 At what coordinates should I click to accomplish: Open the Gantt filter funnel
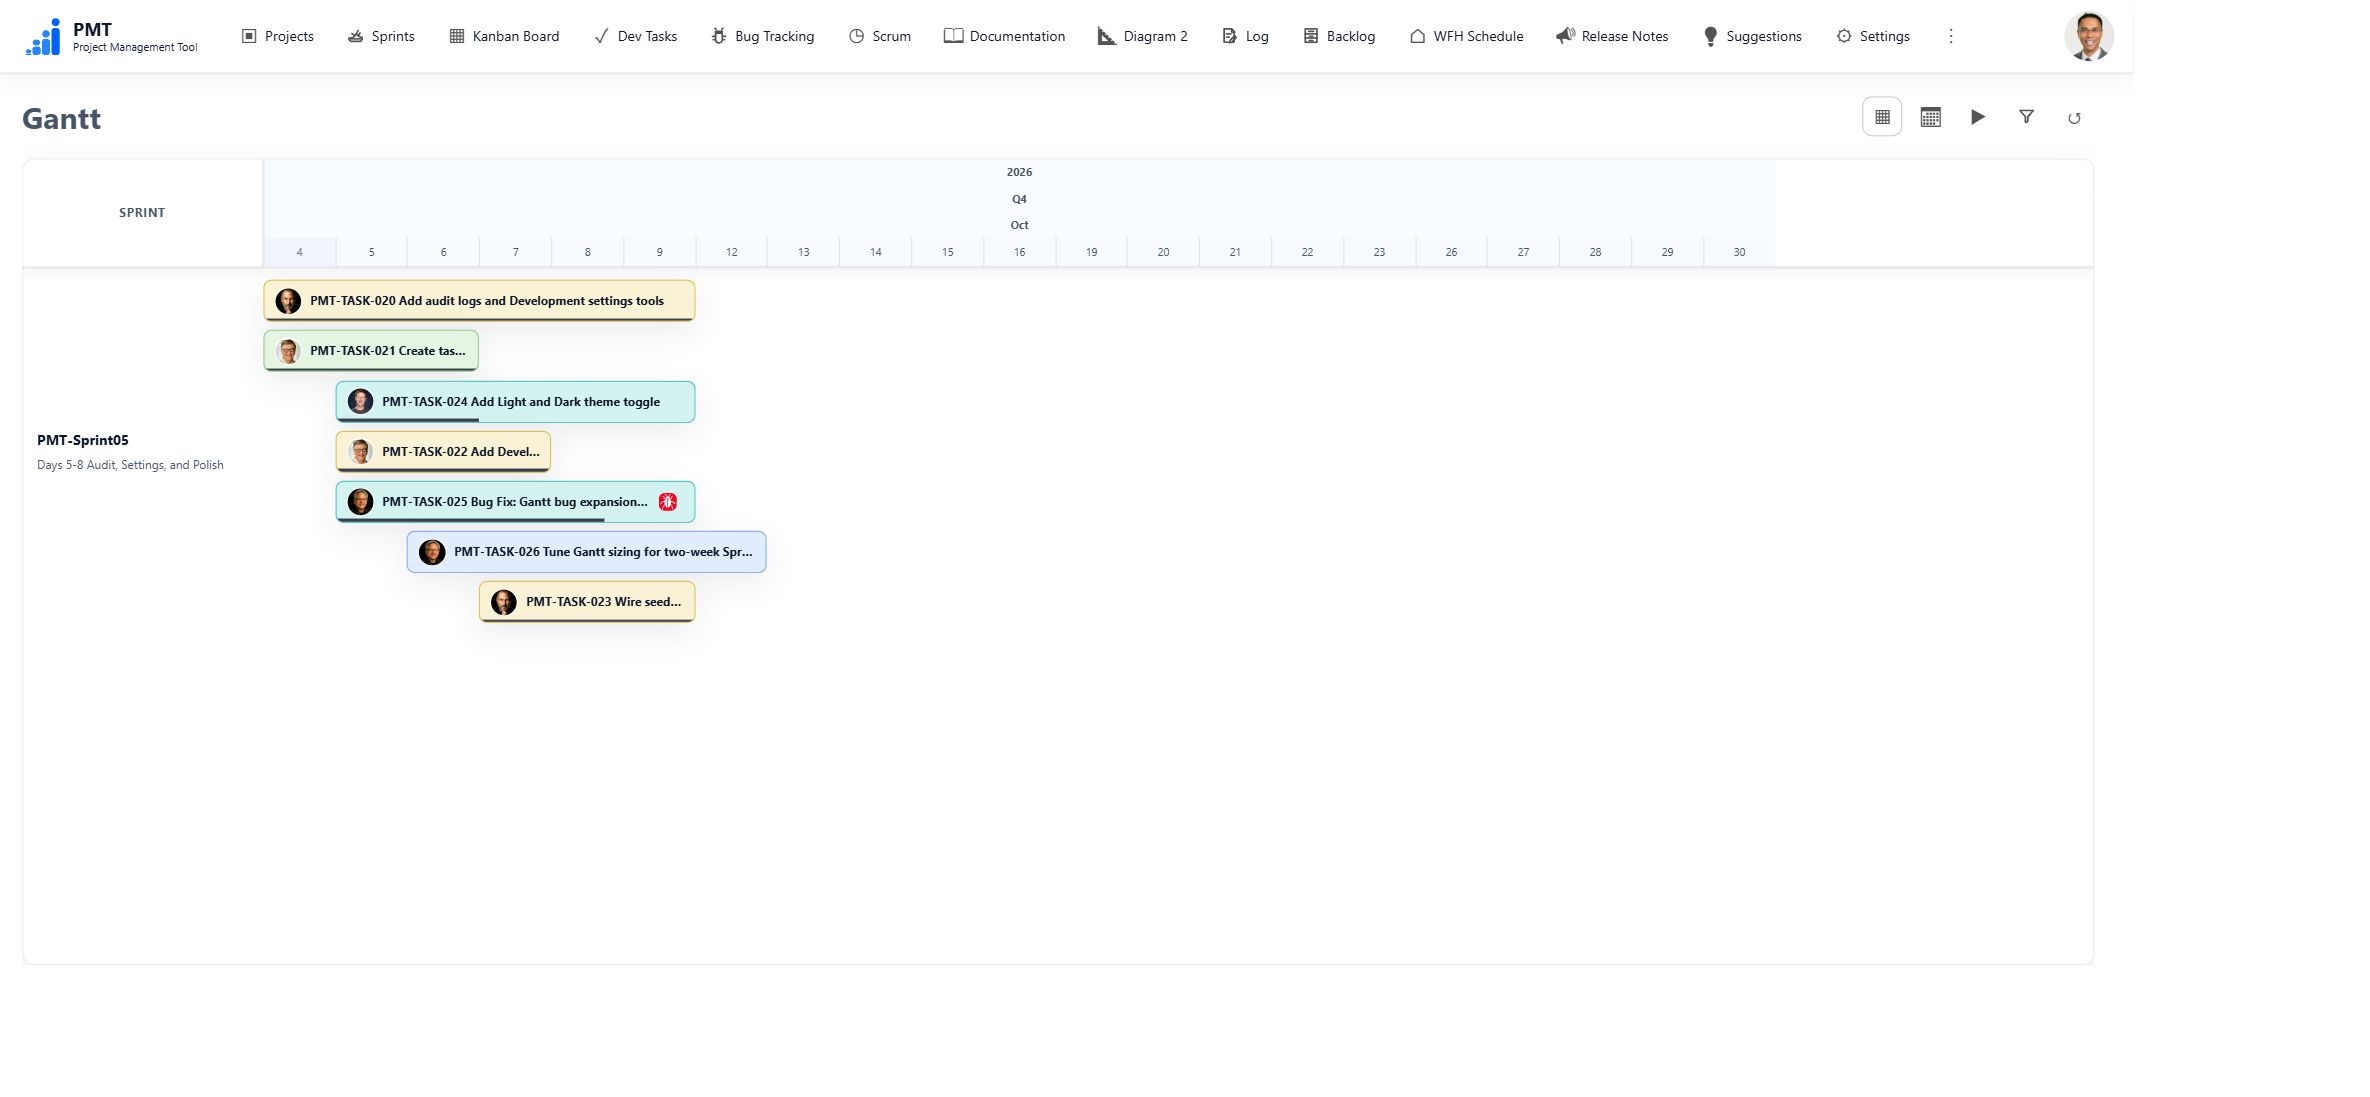[2026, 117]
